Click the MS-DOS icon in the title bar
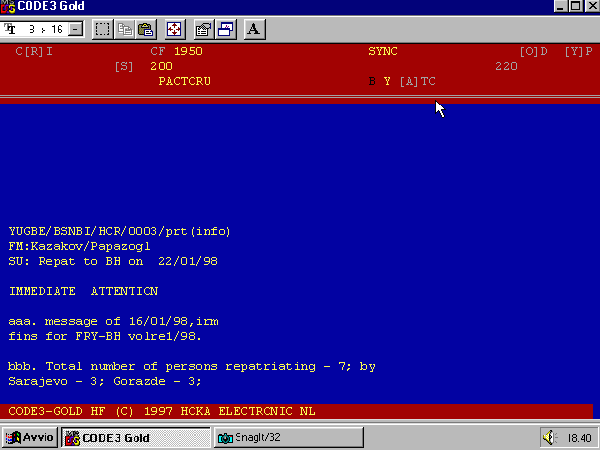The width and height of the screenshot is (600, 450). click(9, 7)
